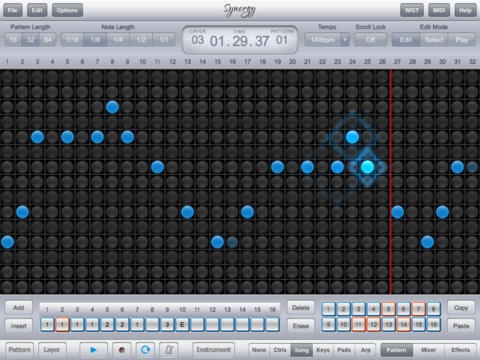Click the WIST button
This screenshot has width=480, height=360.
tap(412, 10)
